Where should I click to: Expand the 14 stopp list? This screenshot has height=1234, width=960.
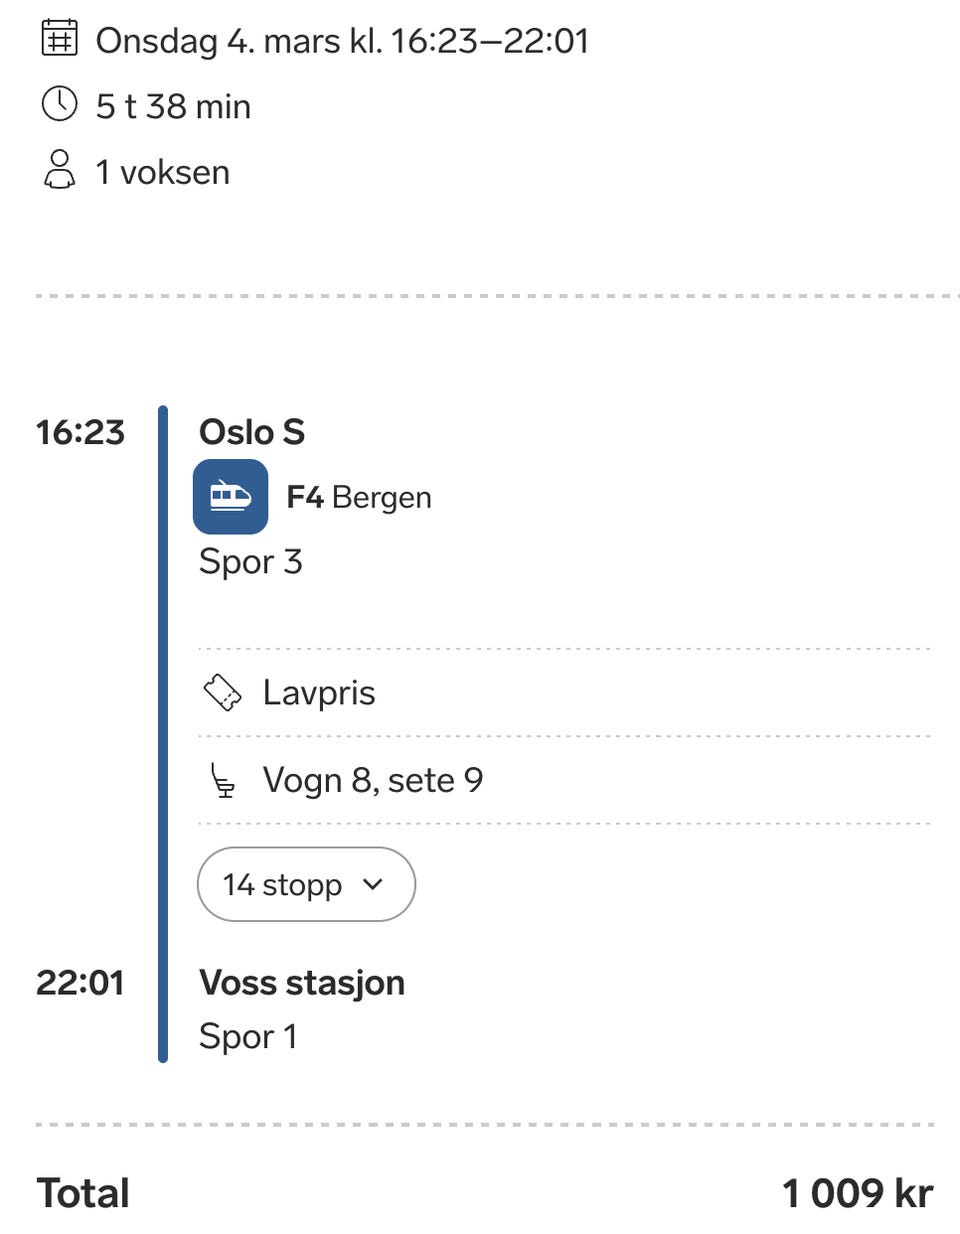[x=305, y=884]
